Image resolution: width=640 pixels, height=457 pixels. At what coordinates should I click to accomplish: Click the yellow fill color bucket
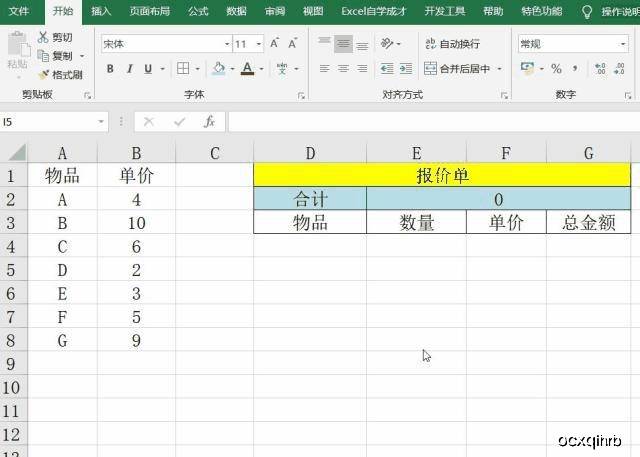(x=219, y=69)
